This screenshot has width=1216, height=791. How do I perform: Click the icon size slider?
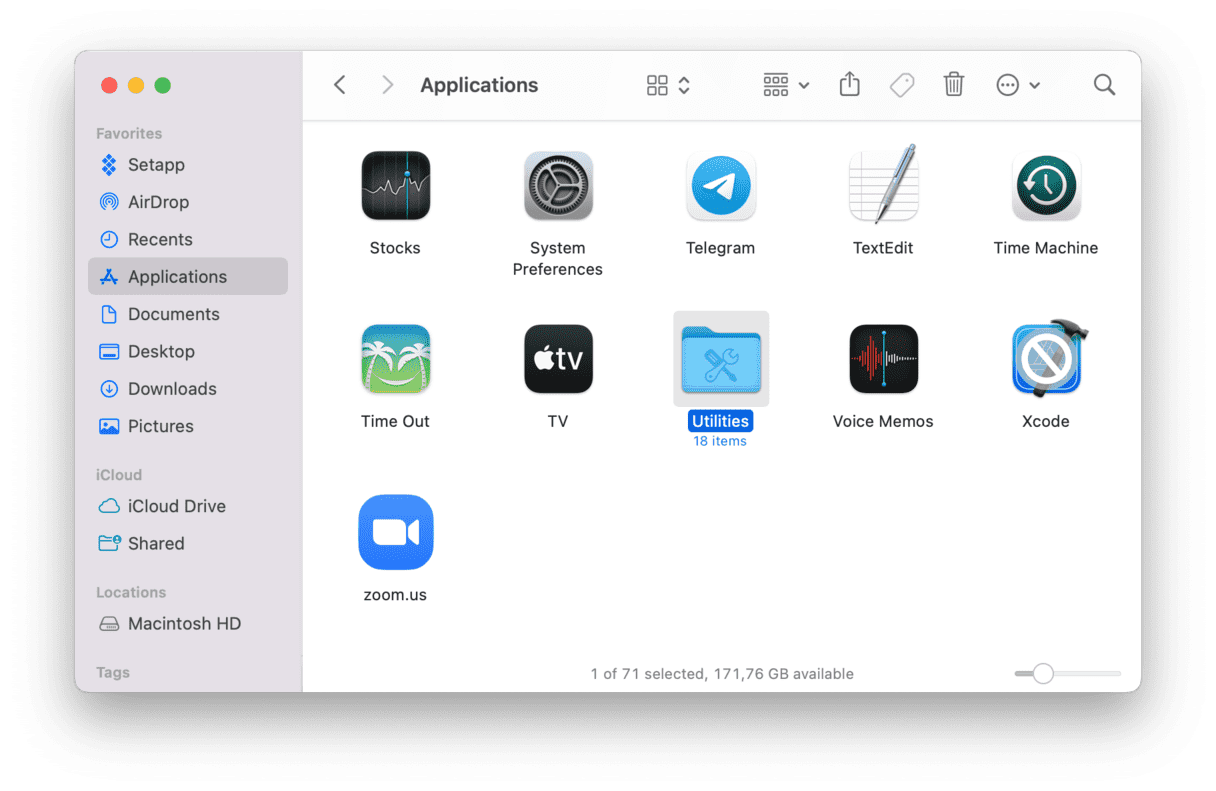pyautogui.click(x=1066, y=674)
